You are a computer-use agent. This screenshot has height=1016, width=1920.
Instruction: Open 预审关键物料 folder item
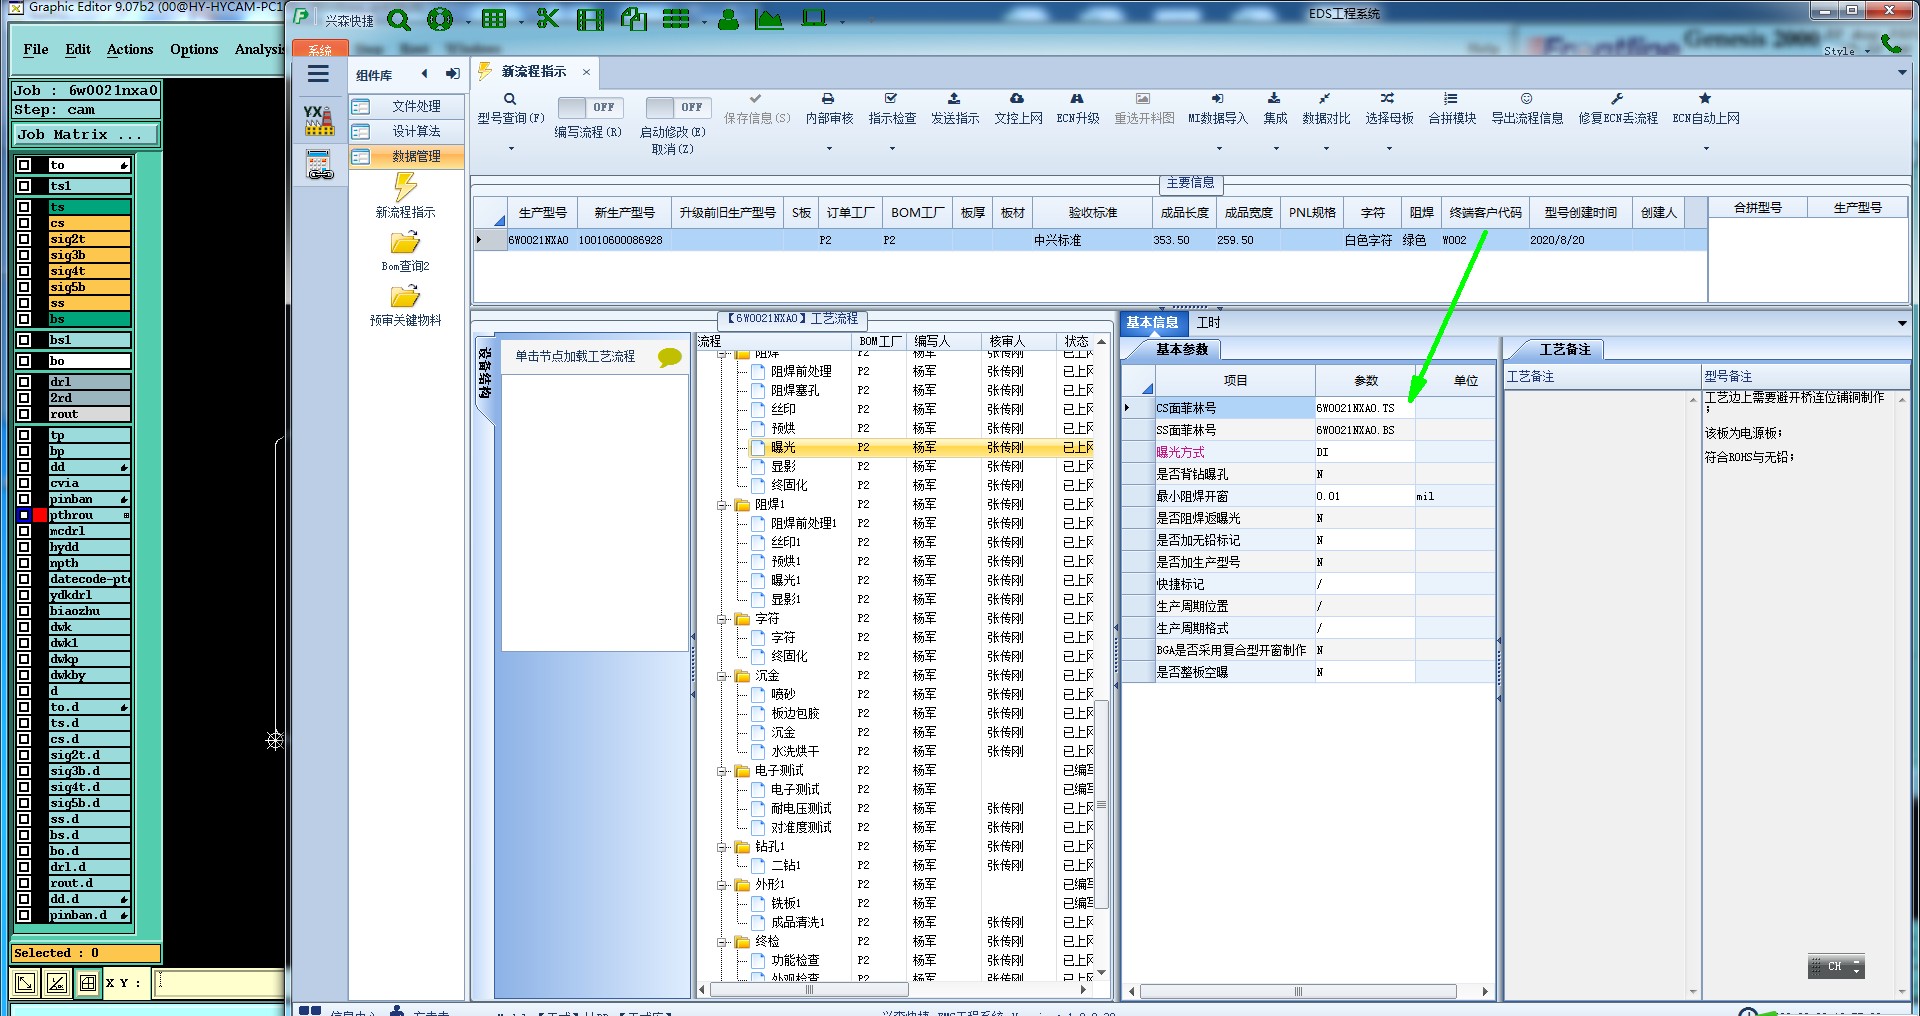[405, 305]
